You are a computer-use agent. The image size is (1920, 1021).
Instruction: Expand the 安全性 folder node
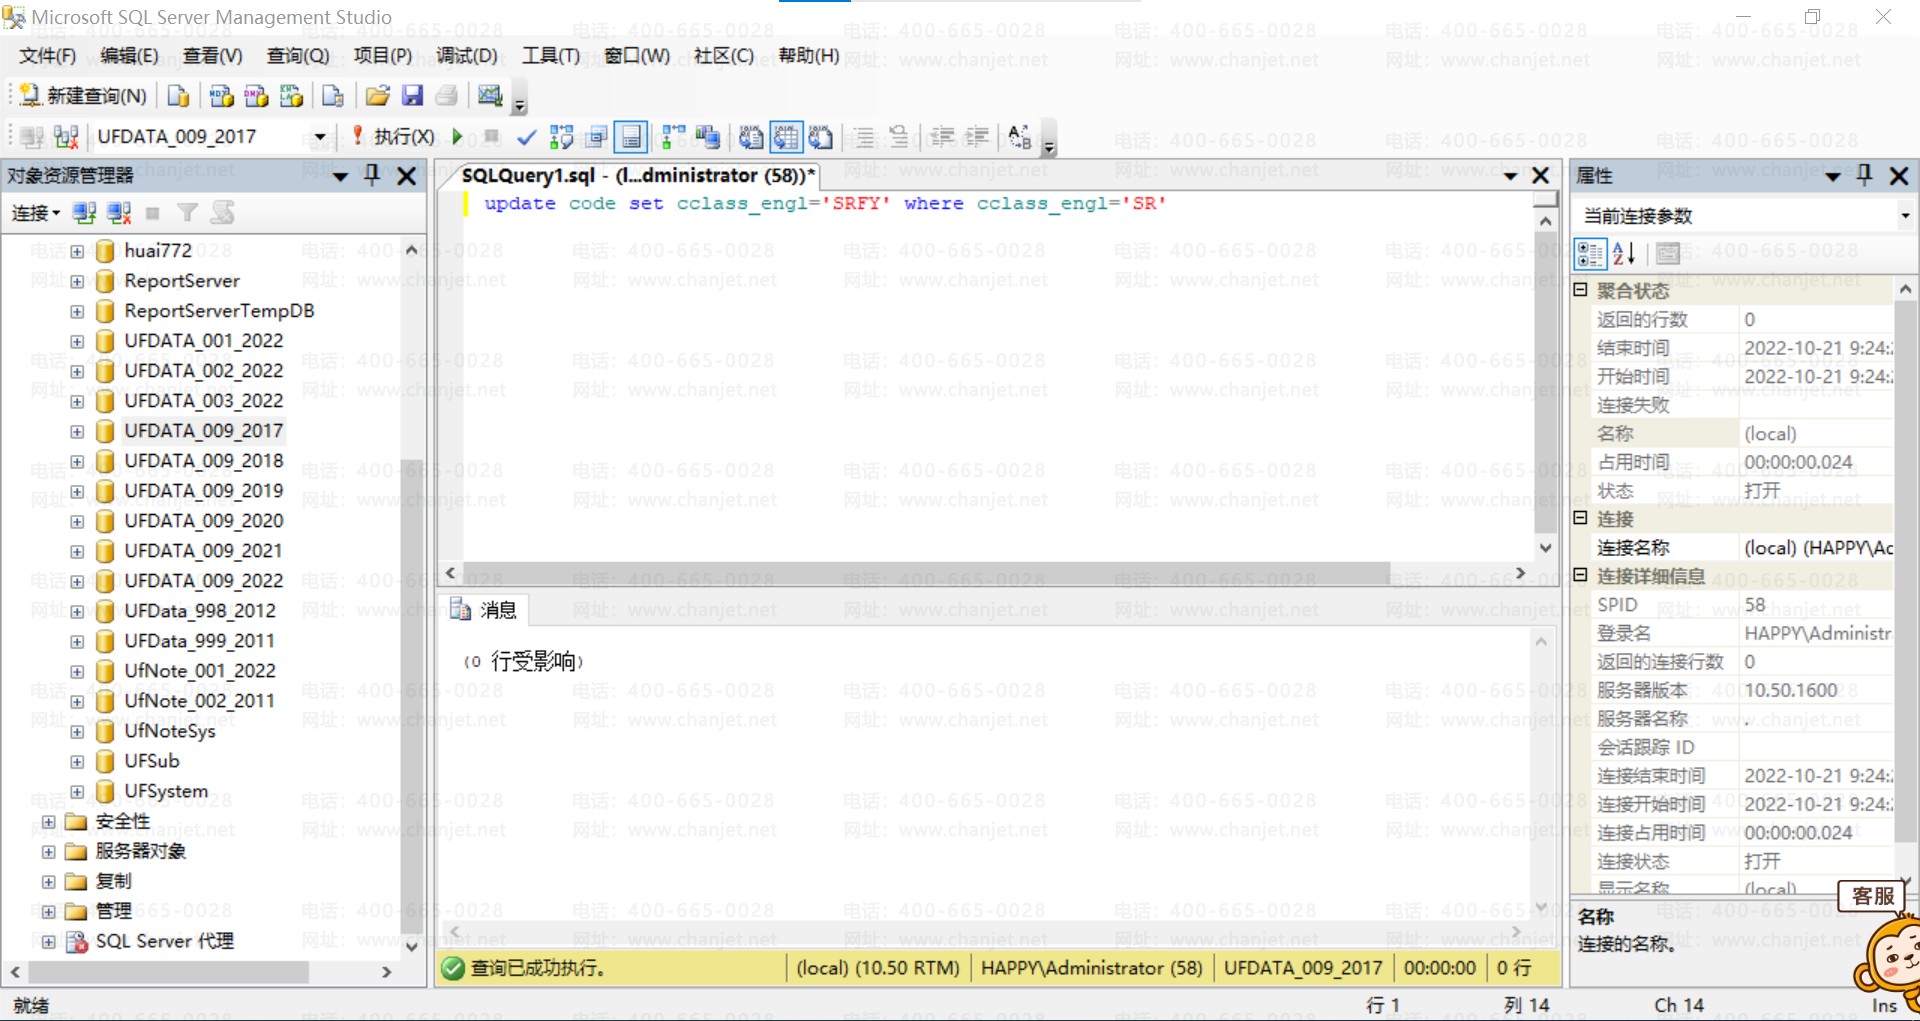coord(48,822)
